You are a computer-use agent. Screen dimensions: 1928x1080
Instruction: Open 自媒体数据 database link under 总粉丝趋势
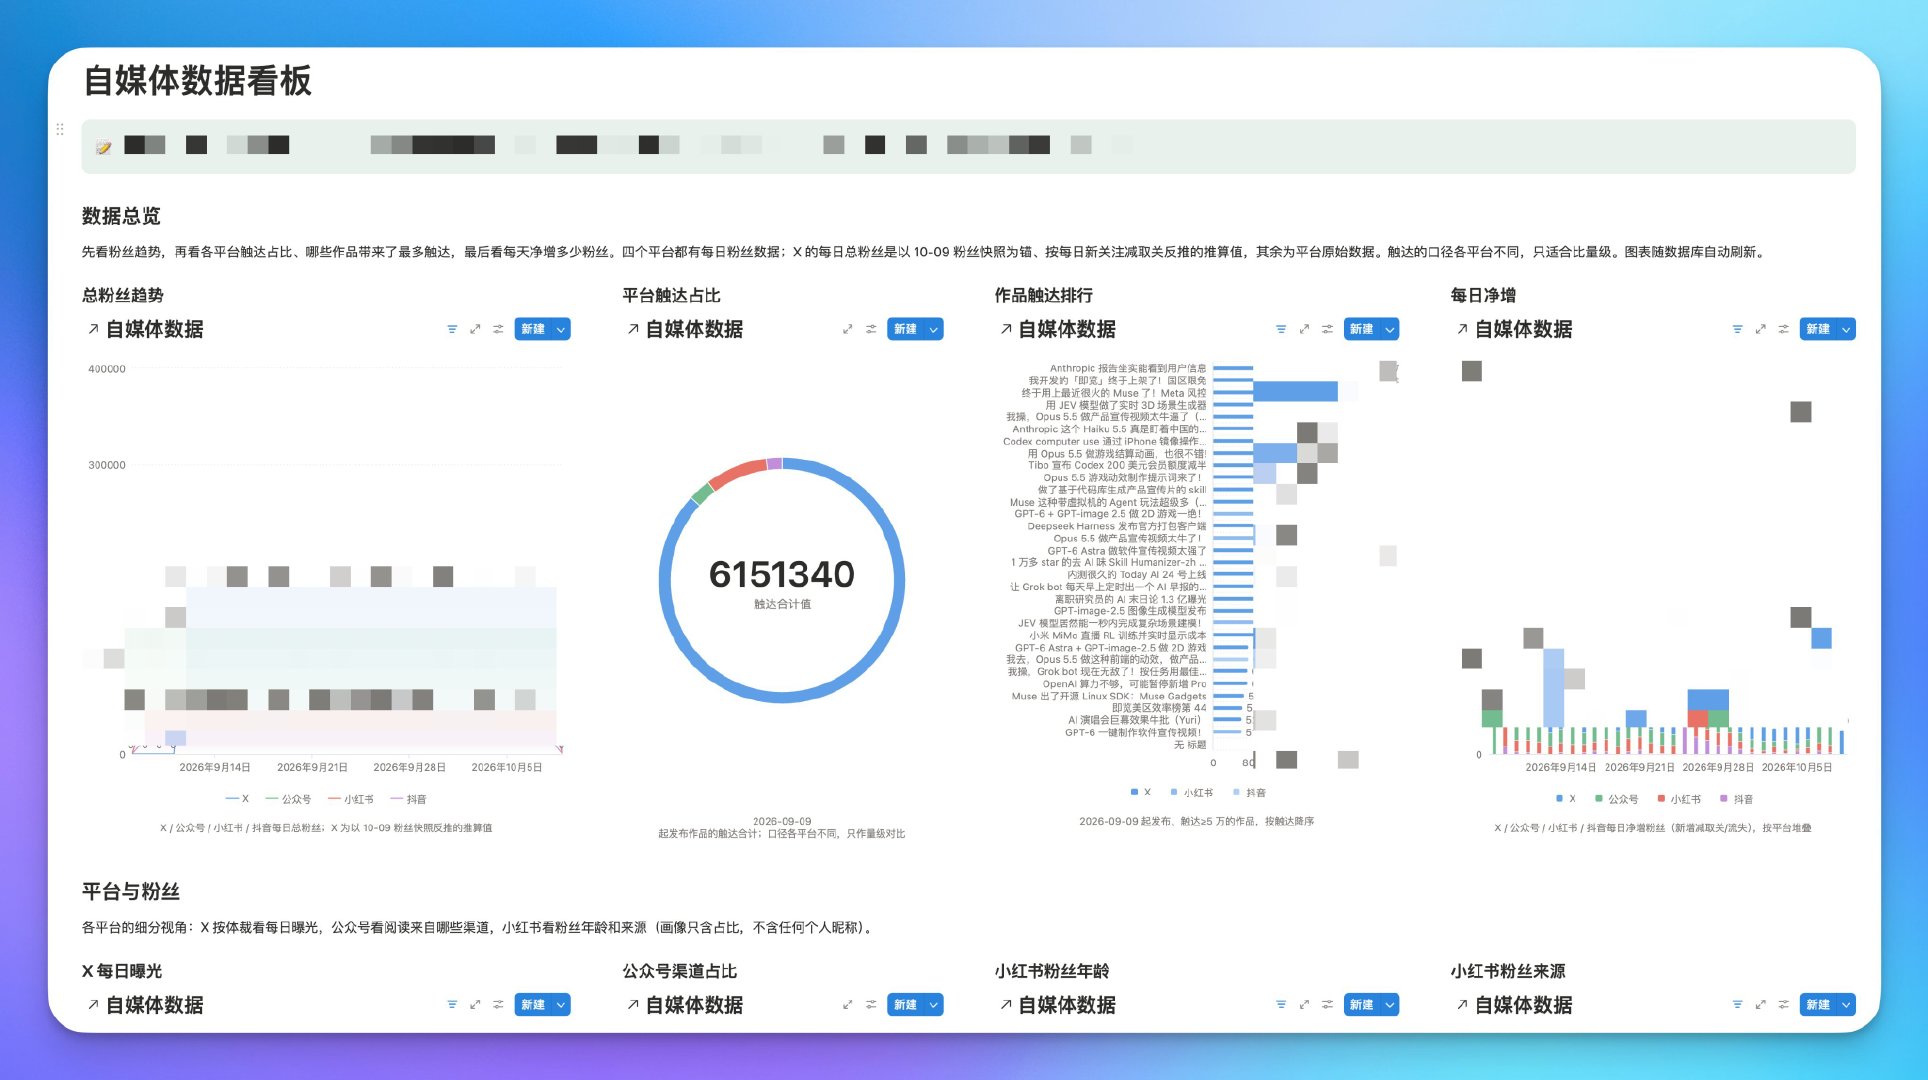coord(145,329)
